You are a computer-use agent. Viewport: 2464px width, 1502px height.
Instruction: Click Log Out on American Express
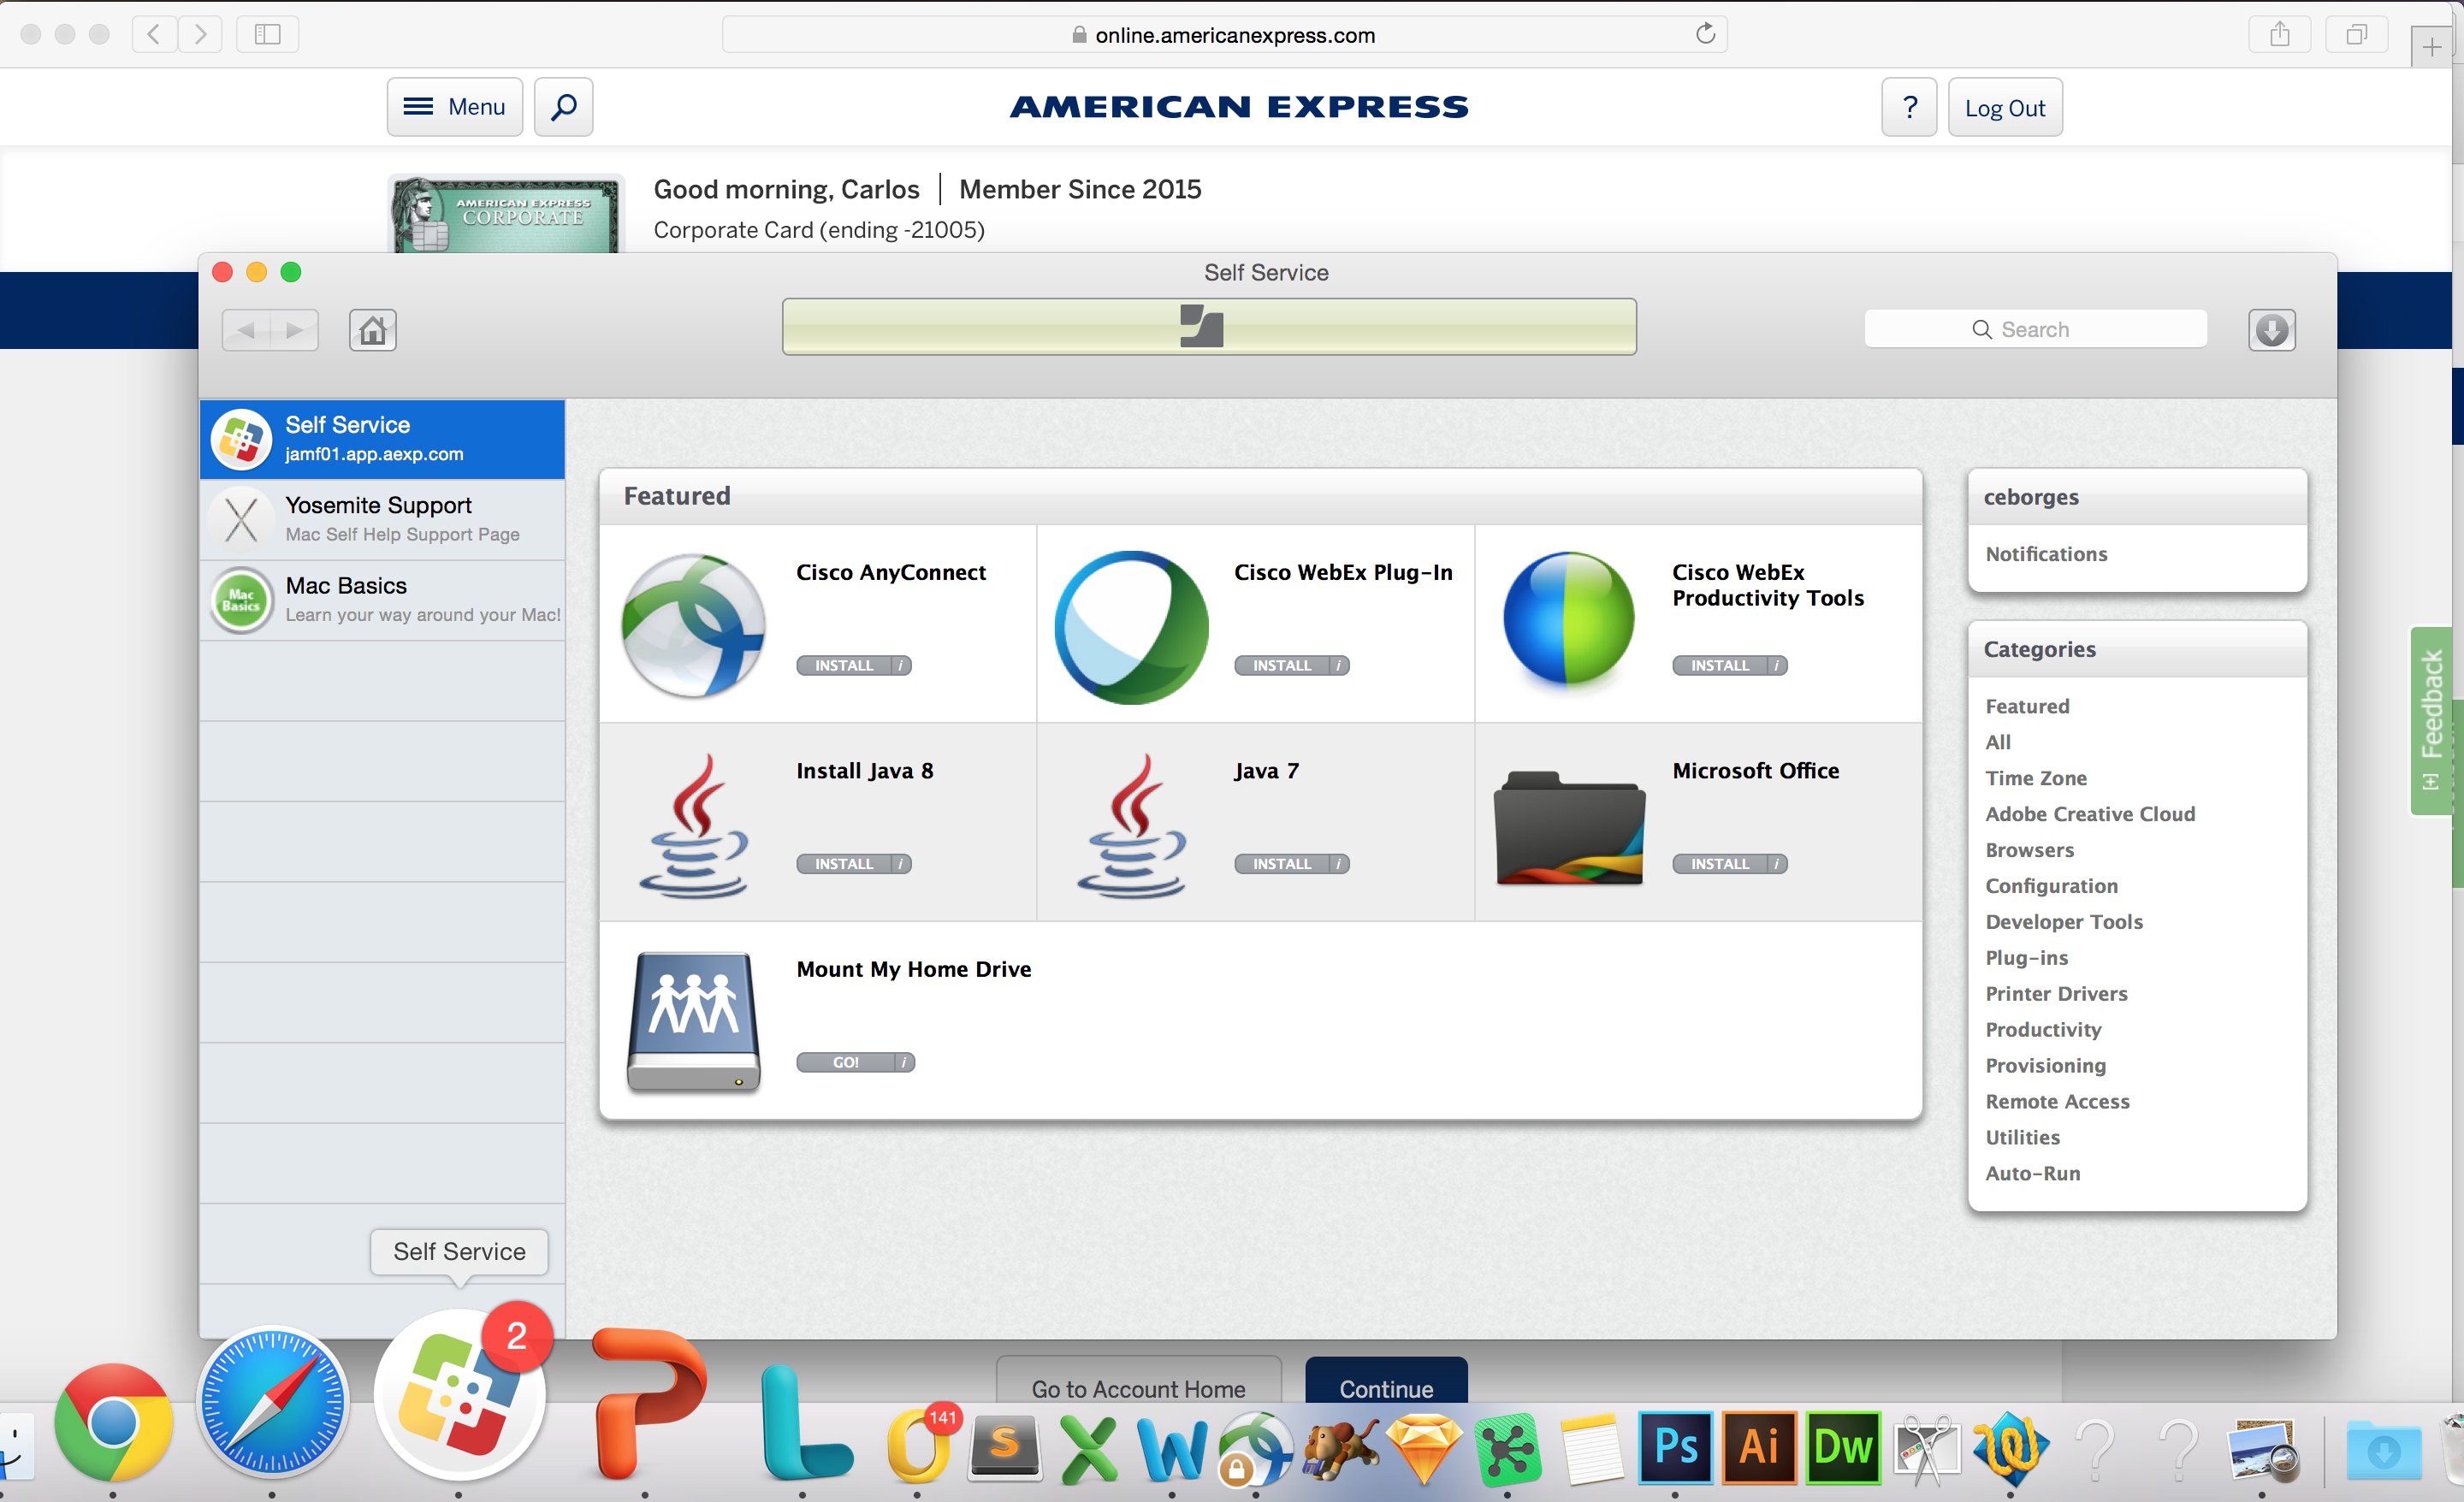click(2005, 107)
